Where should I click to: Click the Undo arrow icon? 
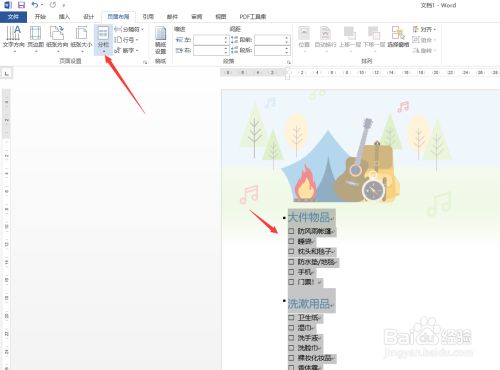coord(35,5)
